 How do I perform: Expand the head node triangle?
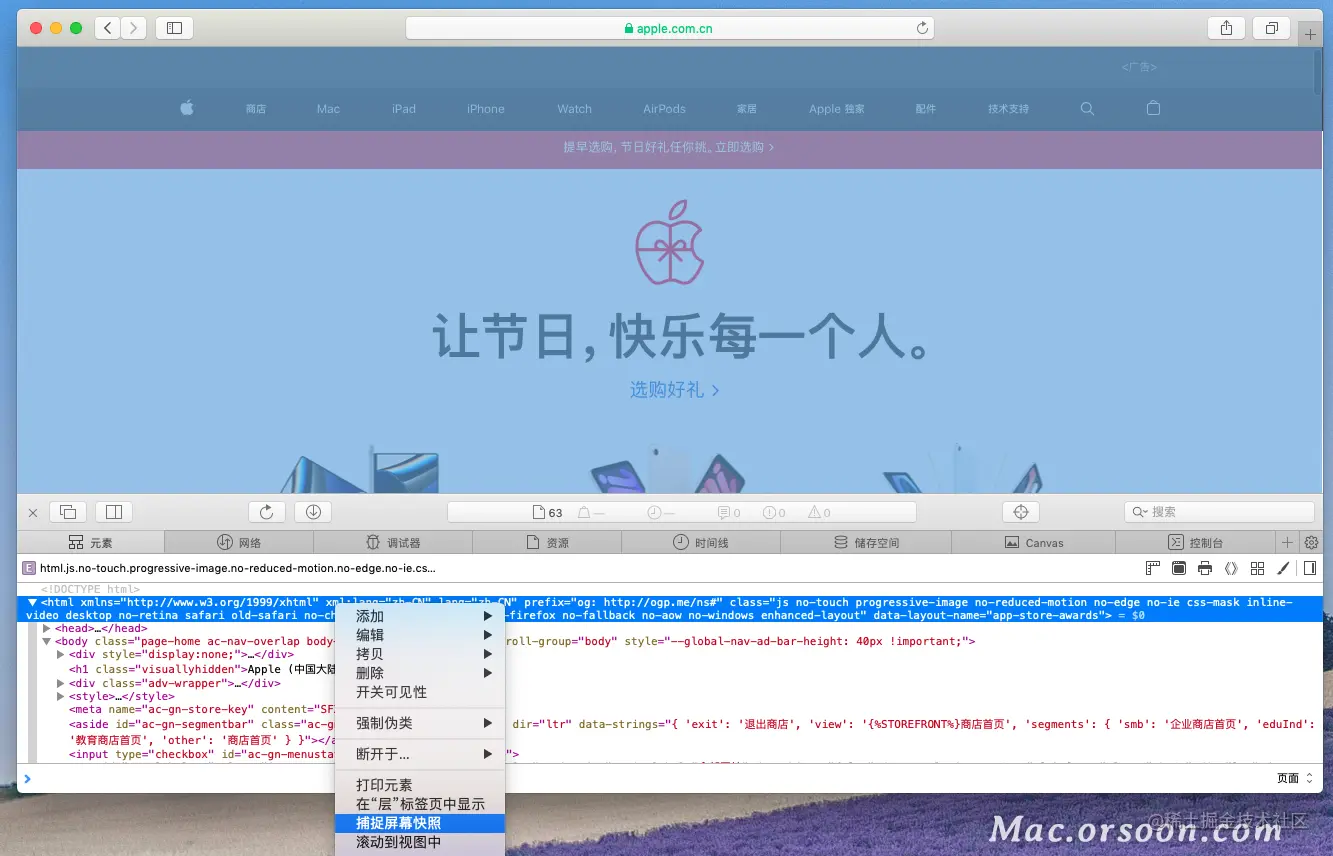tap(46, 628)
